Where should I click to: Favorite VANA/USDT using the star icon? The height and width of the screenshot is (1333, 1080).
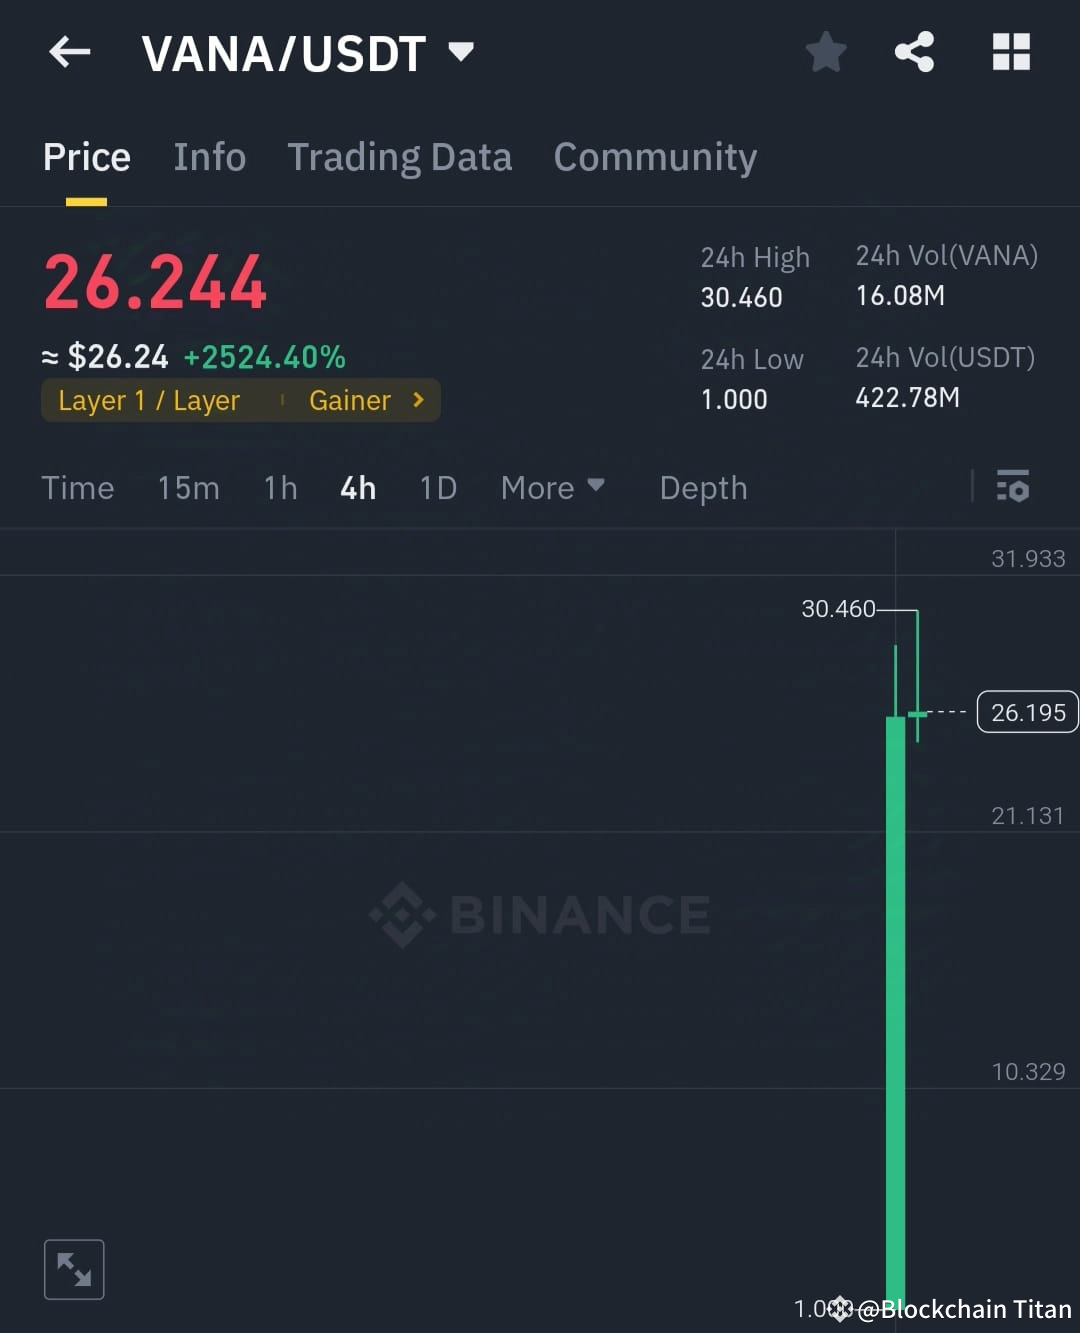click(x=826, y=53)
